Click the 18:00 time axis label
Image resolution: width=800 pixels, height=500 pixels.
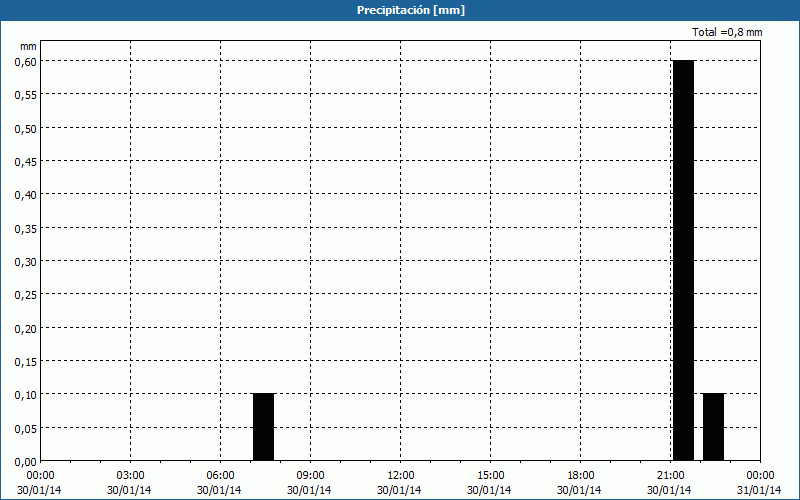[581, 476]
